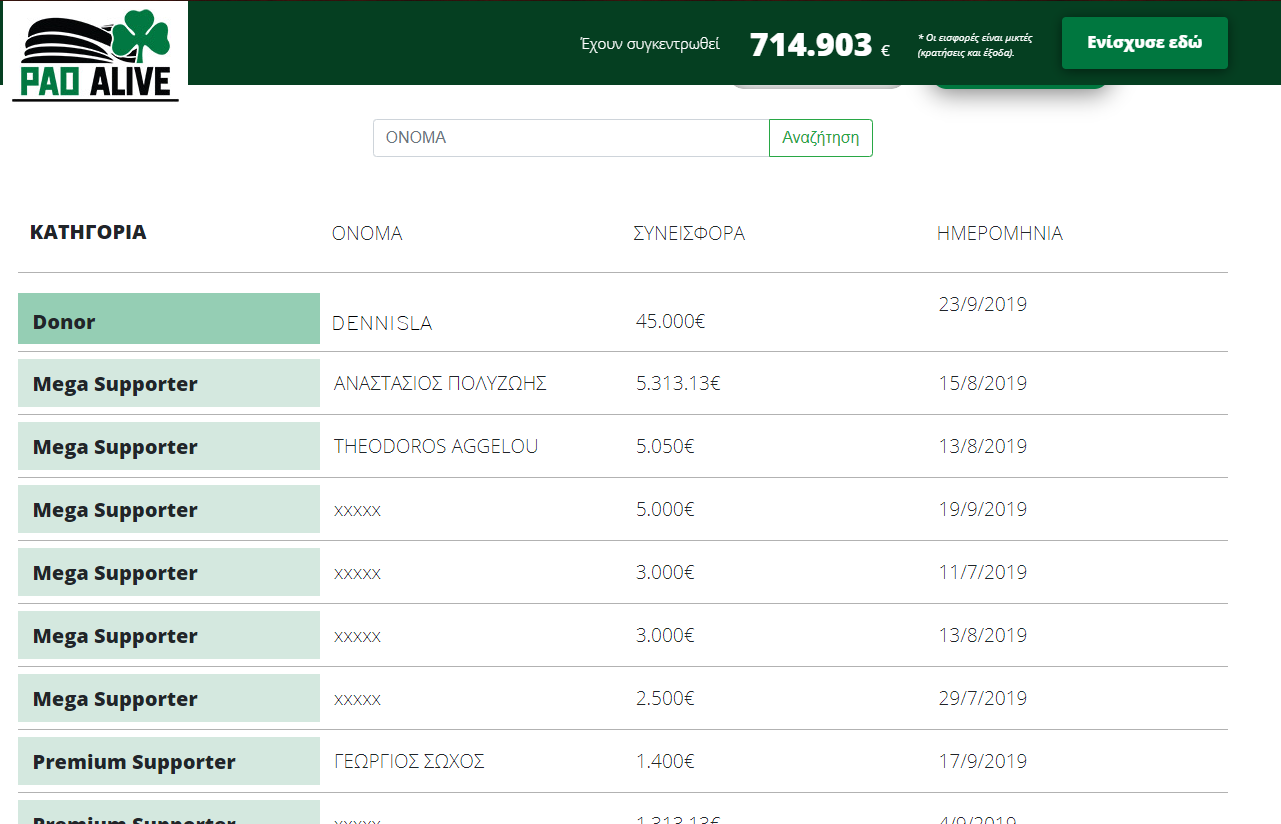Screen dimensions: 1281x824
Task: Click the Οι εισφορές είναι μικτές footnote
Action: pos(975,45)
